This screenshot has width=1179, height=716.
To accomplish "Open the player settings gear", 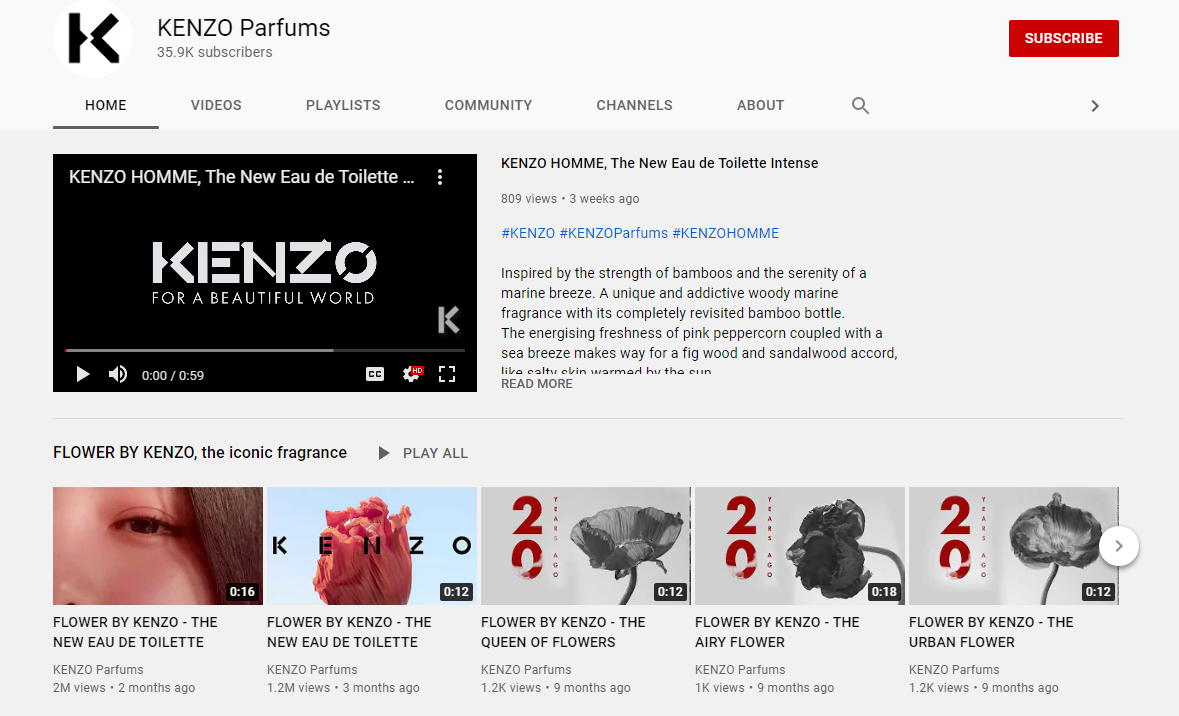I will click(412, 373).
